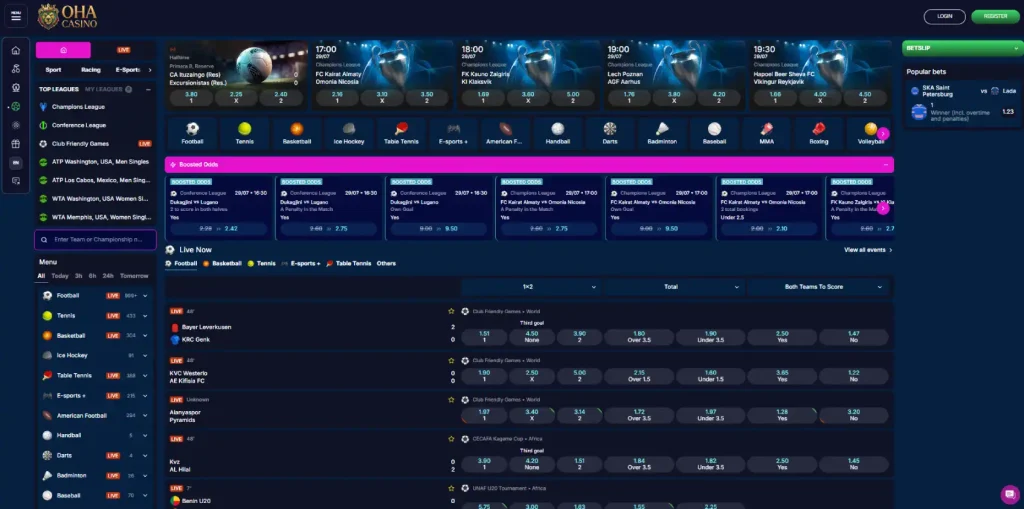Open the chat support bubble icon
The image size is (1024, 509).
coord(1010,495)
